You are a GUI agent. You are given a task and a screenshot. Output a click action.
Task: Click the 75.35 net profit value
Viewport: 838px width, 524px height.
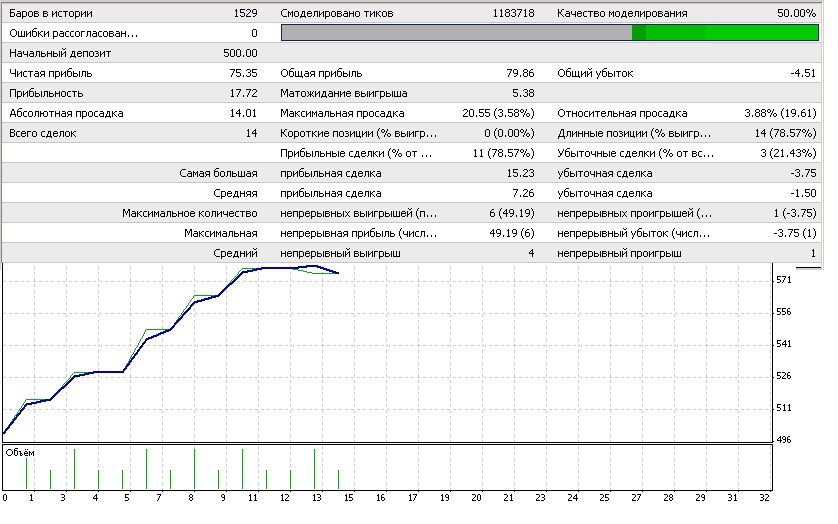(x=243, y=73)
